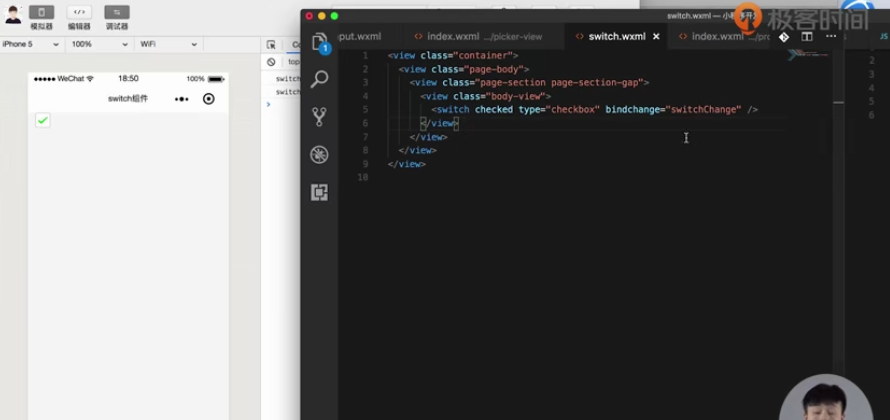Open the editor More Actions ellipsis
The height and width of the screenshot is (420, 890).
(831, 36)
